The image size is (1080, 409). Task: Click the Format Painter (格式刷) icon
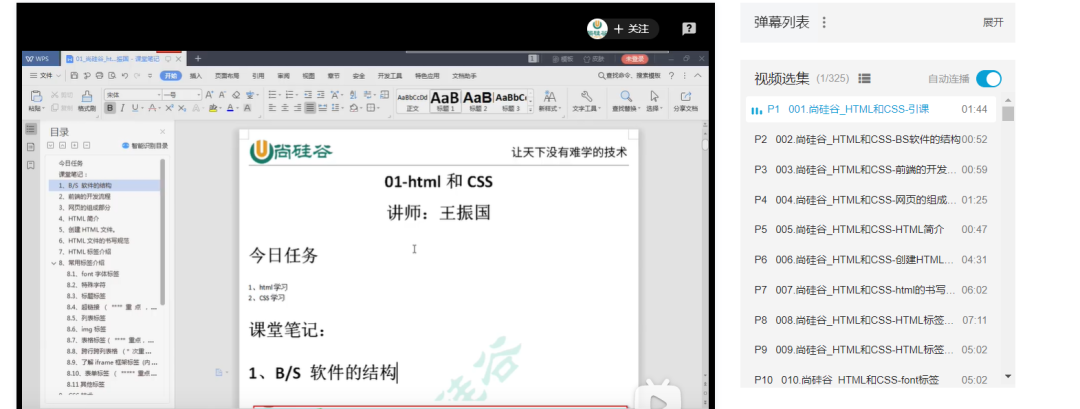pos(87,101)
